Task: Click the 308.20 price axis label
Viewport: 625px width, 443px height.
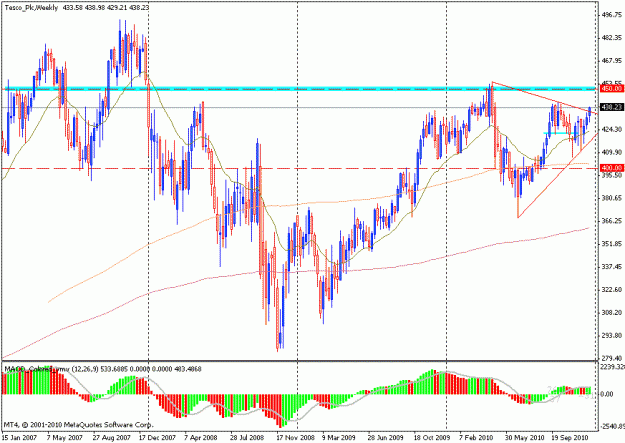Action: [x=612, y=312]
